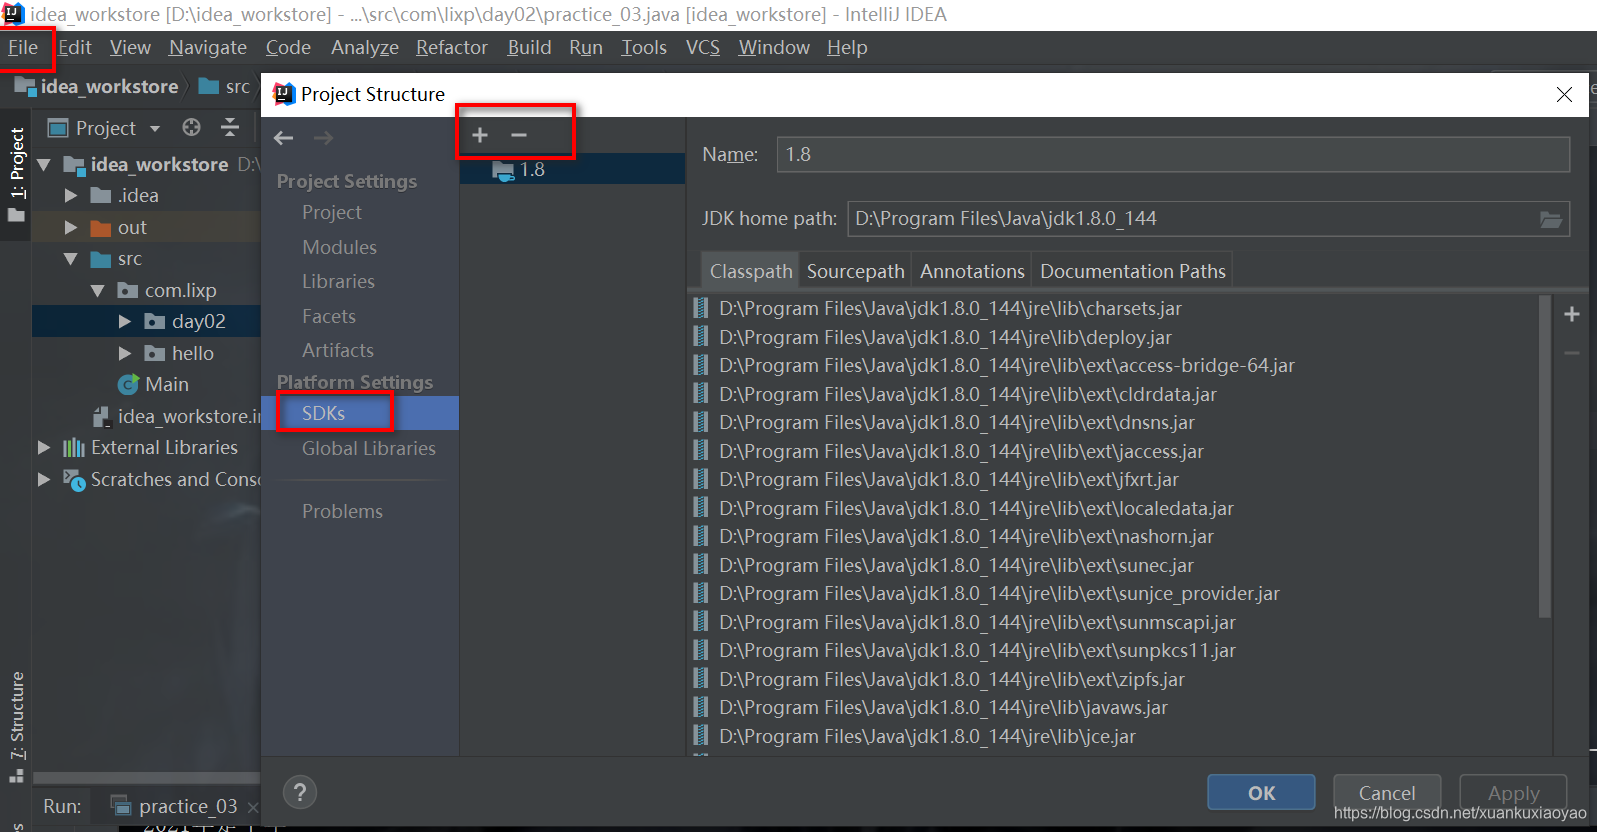Click the Apply button
This screenshot has height=832, width=1597.
point(1513,792)
